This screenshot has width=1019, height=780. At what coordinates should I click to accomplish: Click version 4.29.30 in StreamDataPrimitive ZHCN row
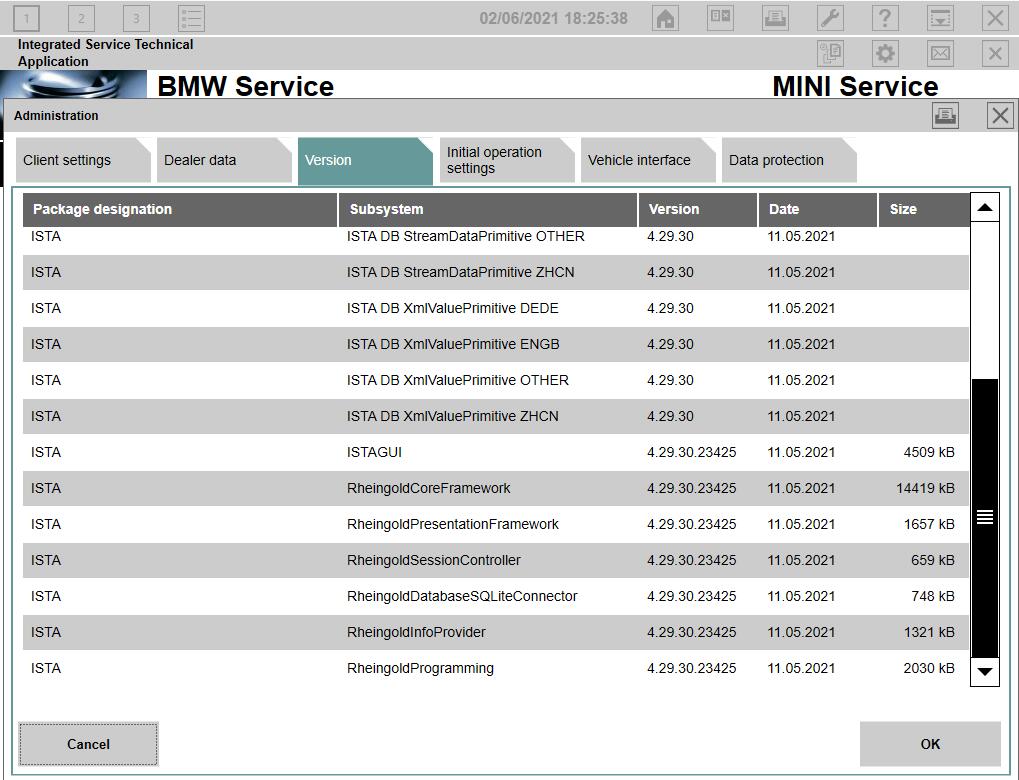pos(670,272)
